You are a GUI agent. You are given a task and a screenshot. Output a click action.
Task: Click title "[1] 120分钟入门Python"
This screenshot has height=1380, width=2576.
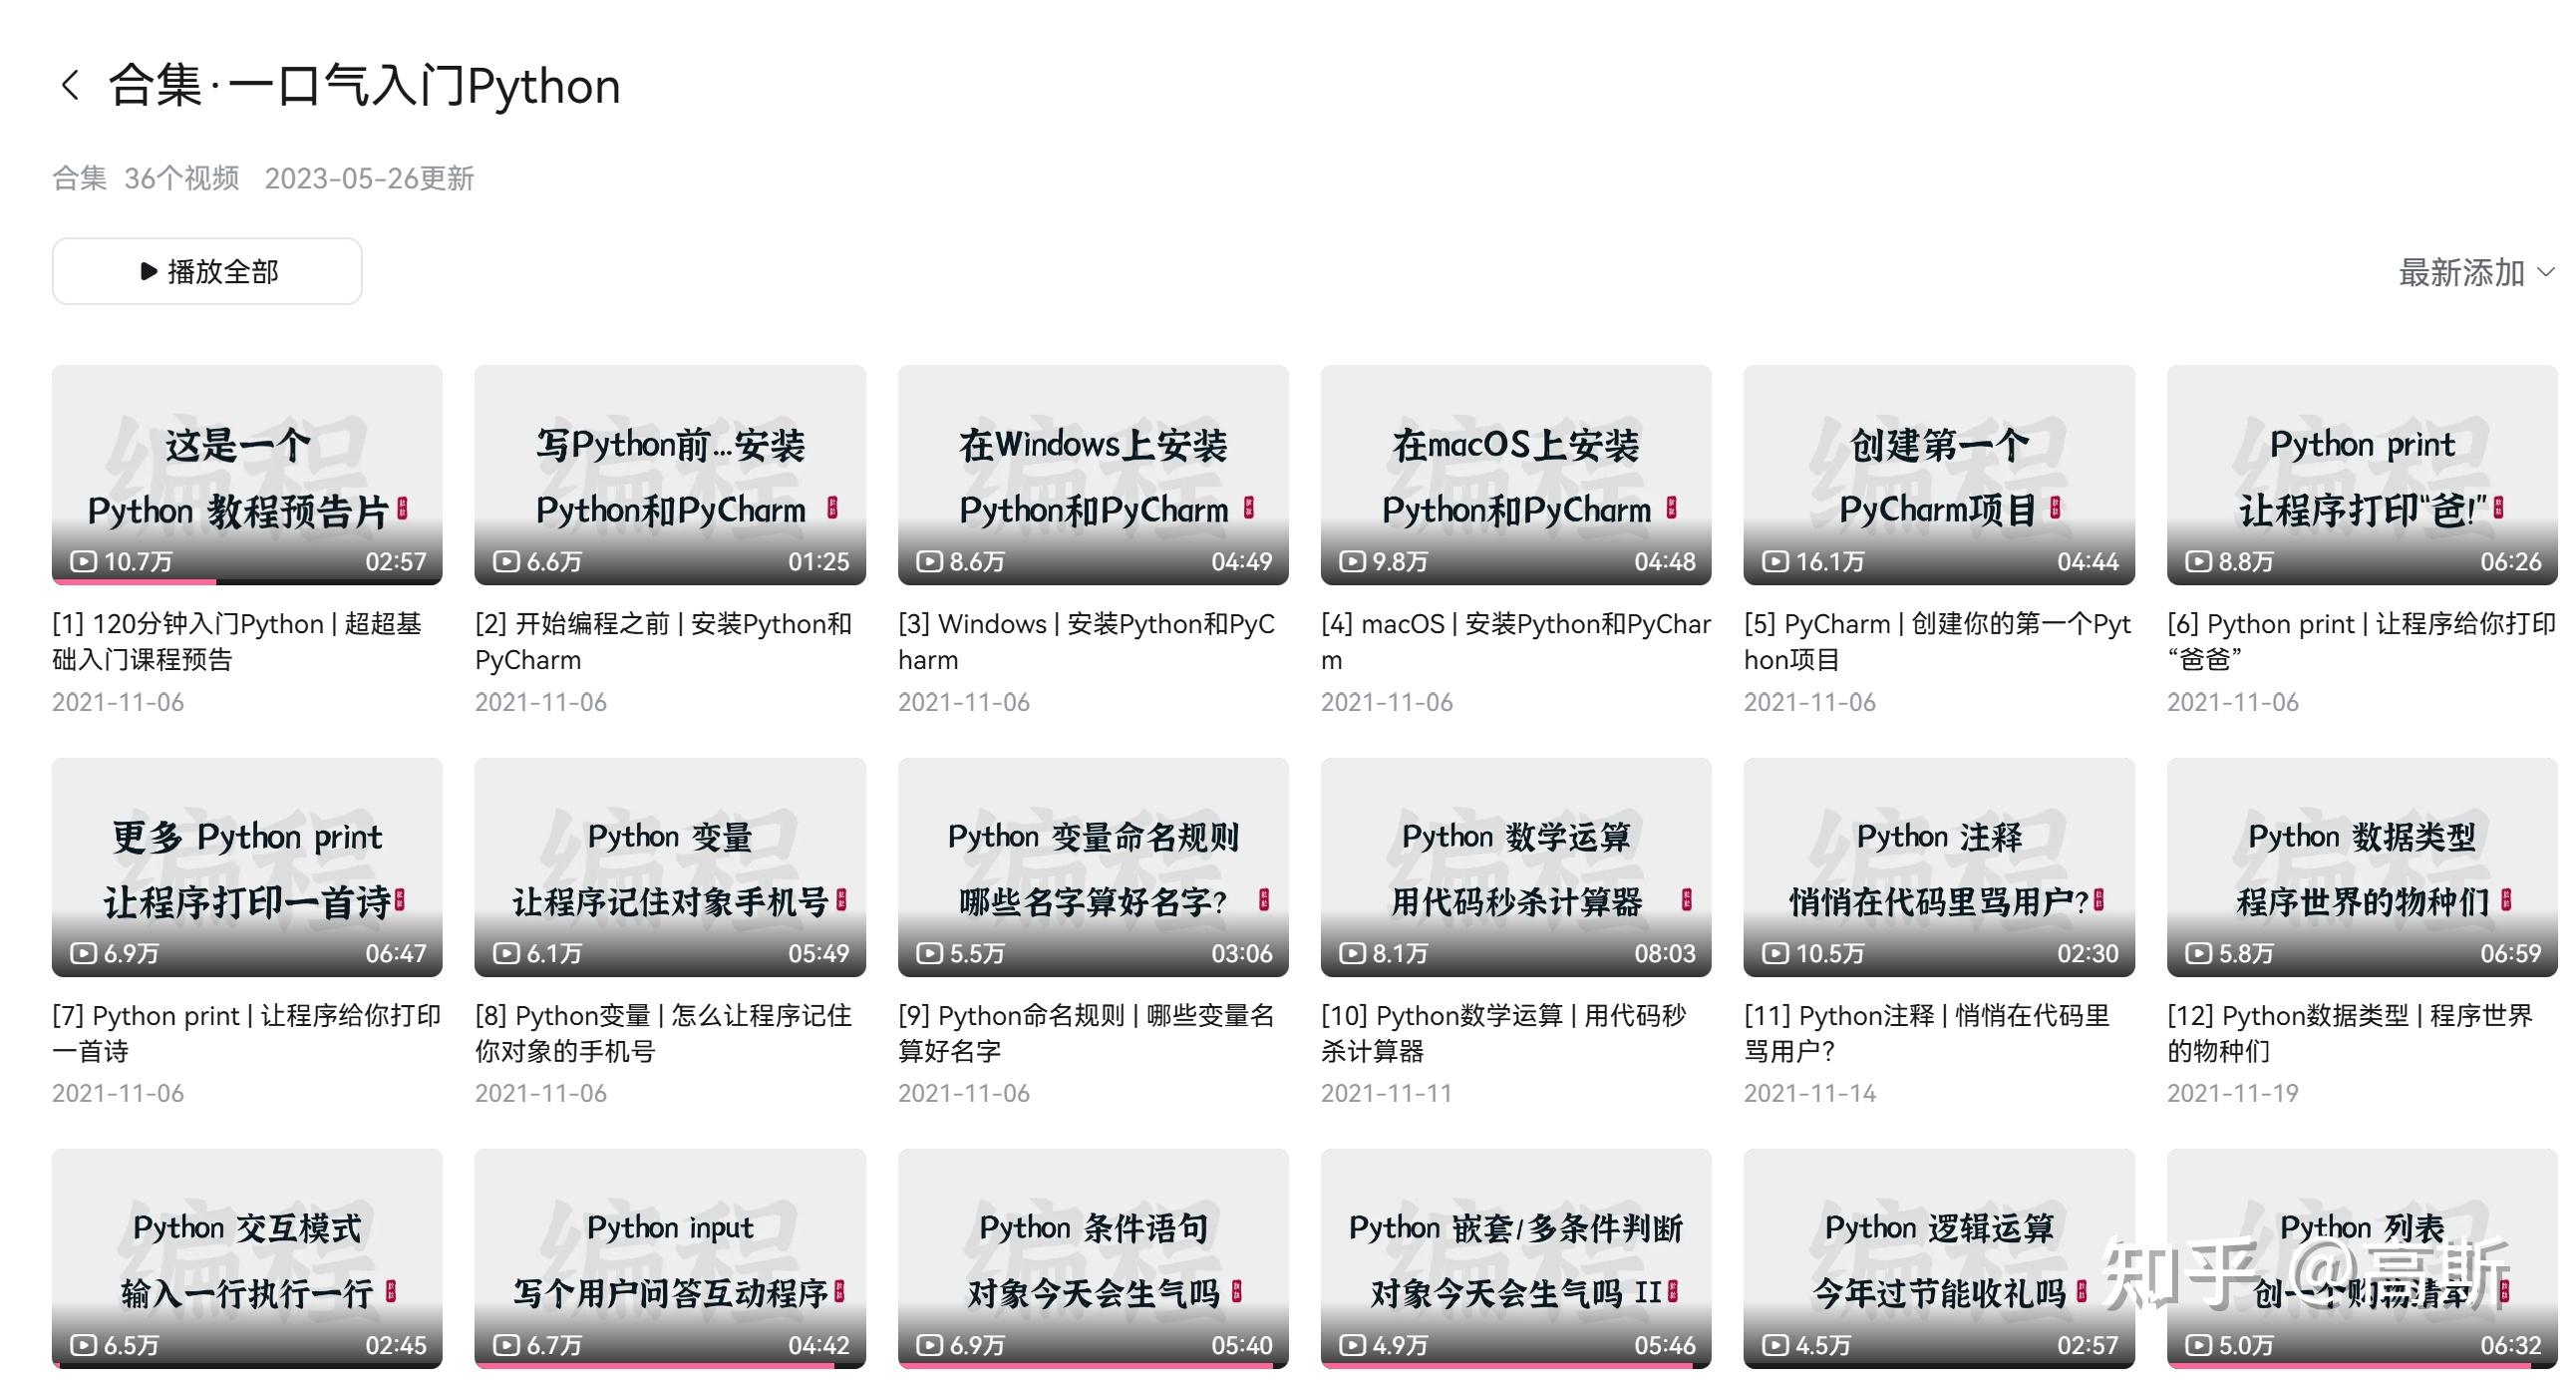pyautogui.click(x=237, y=641)
